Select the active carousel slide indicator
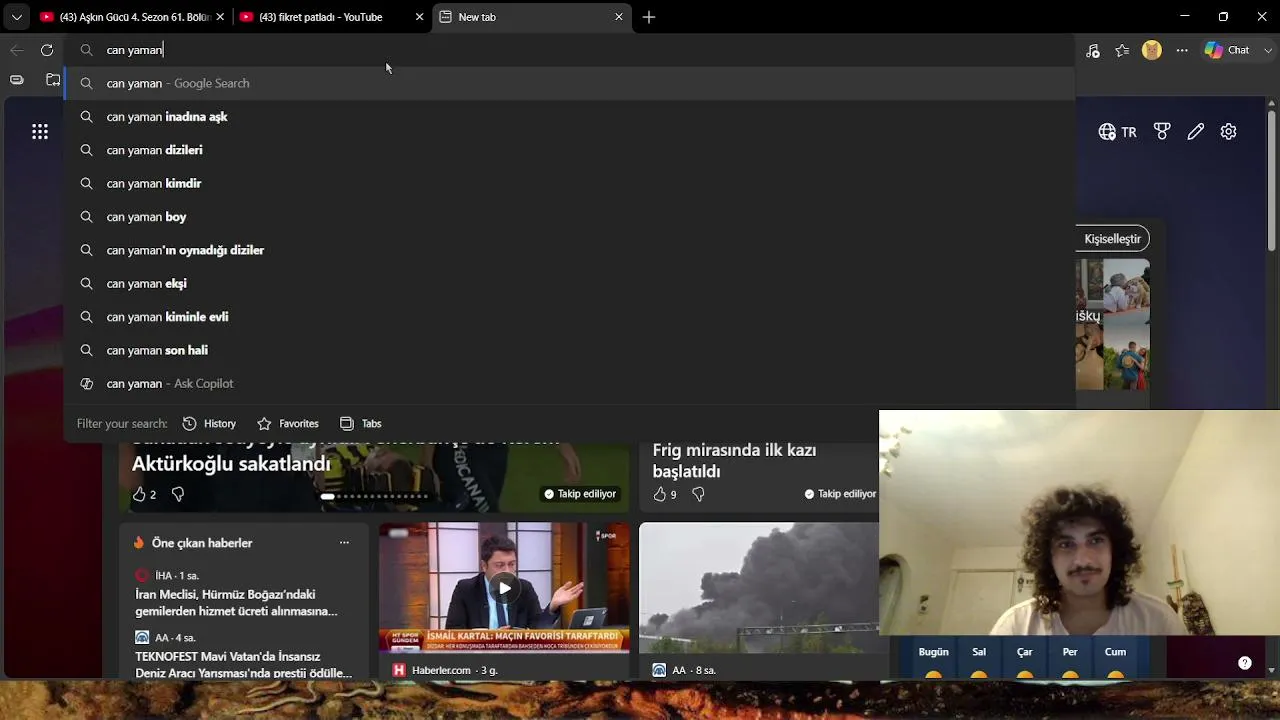The width and height of the screenshot is (1280, 720). click(x=328, y=496)
